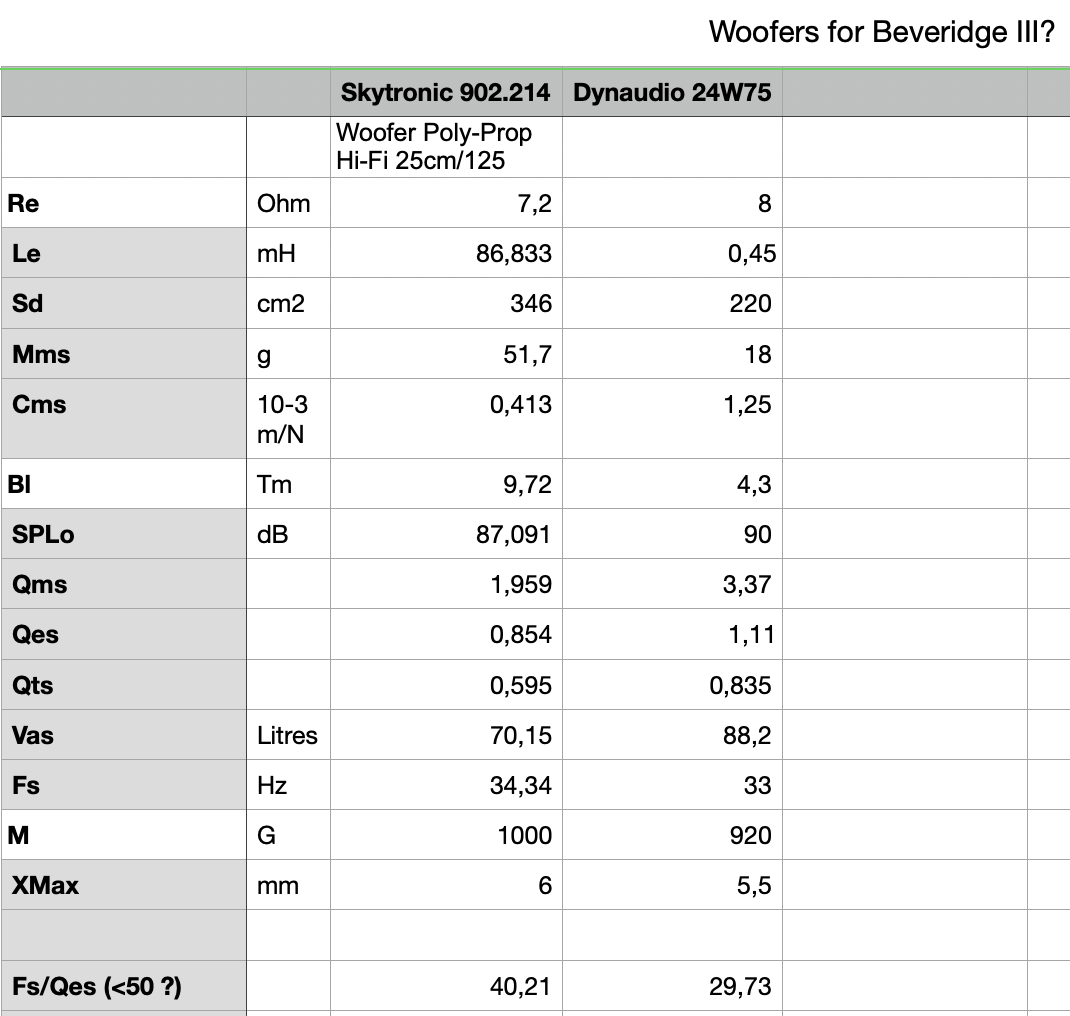The image size is (1070, 1016).
Task: Select Skytronic Re value 7,2
Action: [446, 203]
